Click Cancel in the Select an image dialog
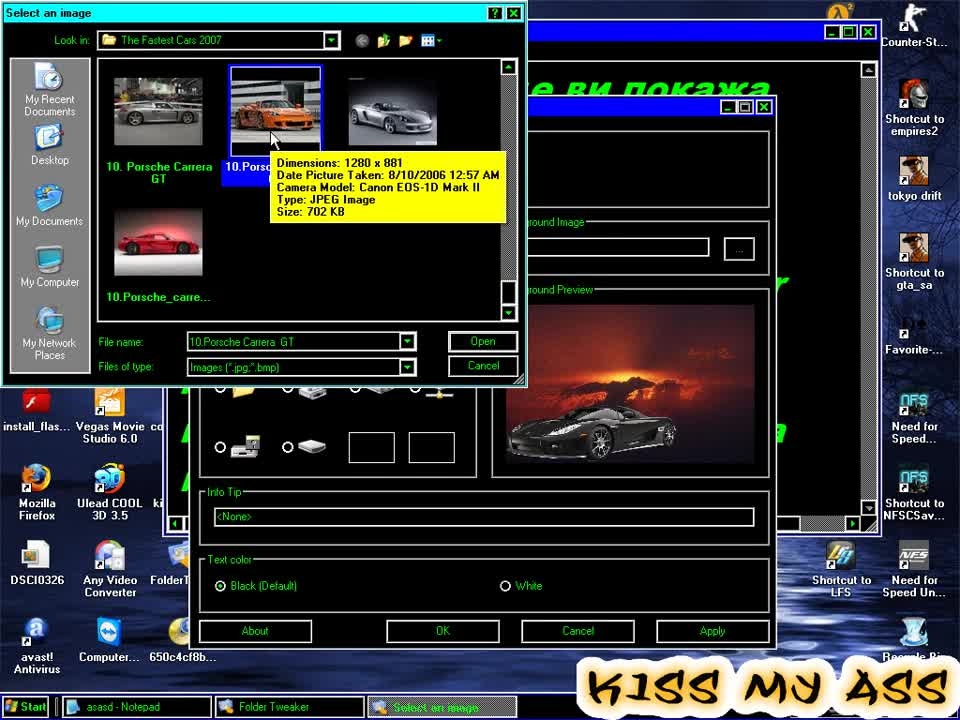This screenshot has width=960, height=720. coord(483,366)
